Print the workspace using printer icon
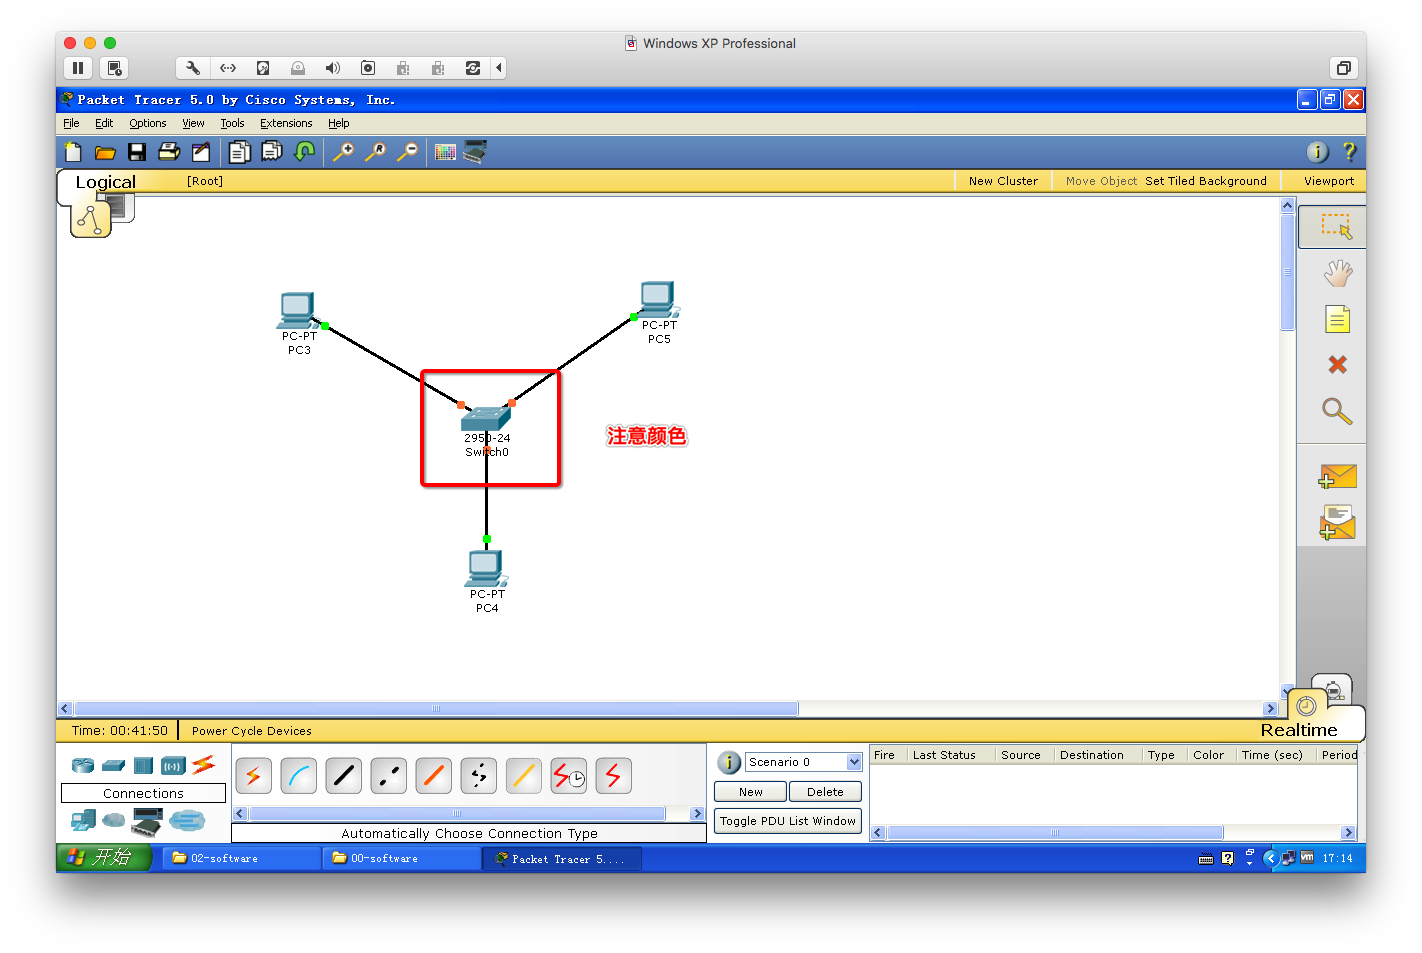 169,152
